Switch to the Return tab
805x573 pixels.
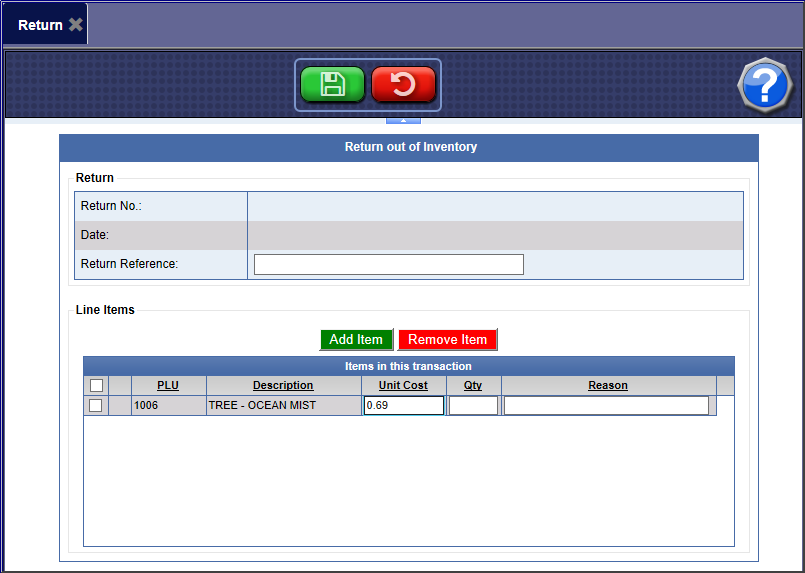[40, 25]
